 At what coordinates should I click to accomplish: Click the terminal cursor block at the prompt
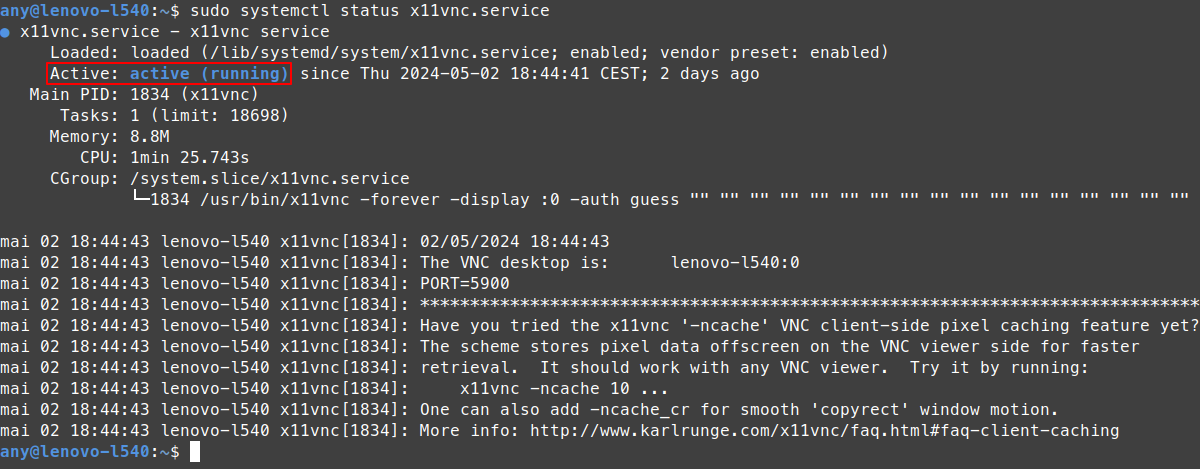pyautogui.click(x=195, y=453)
